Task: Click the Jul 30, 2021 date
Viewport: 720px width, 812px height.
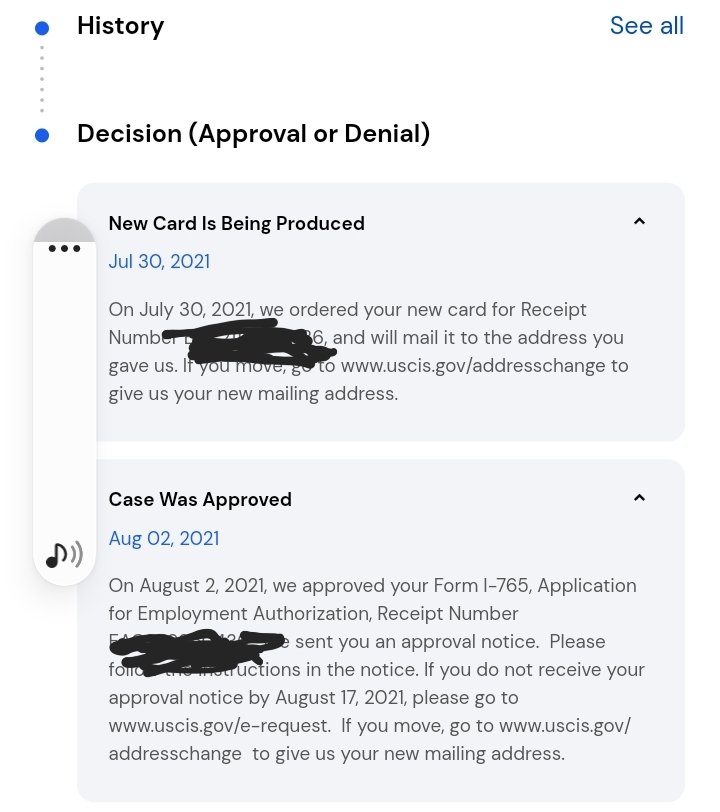Action: point(159,262)
